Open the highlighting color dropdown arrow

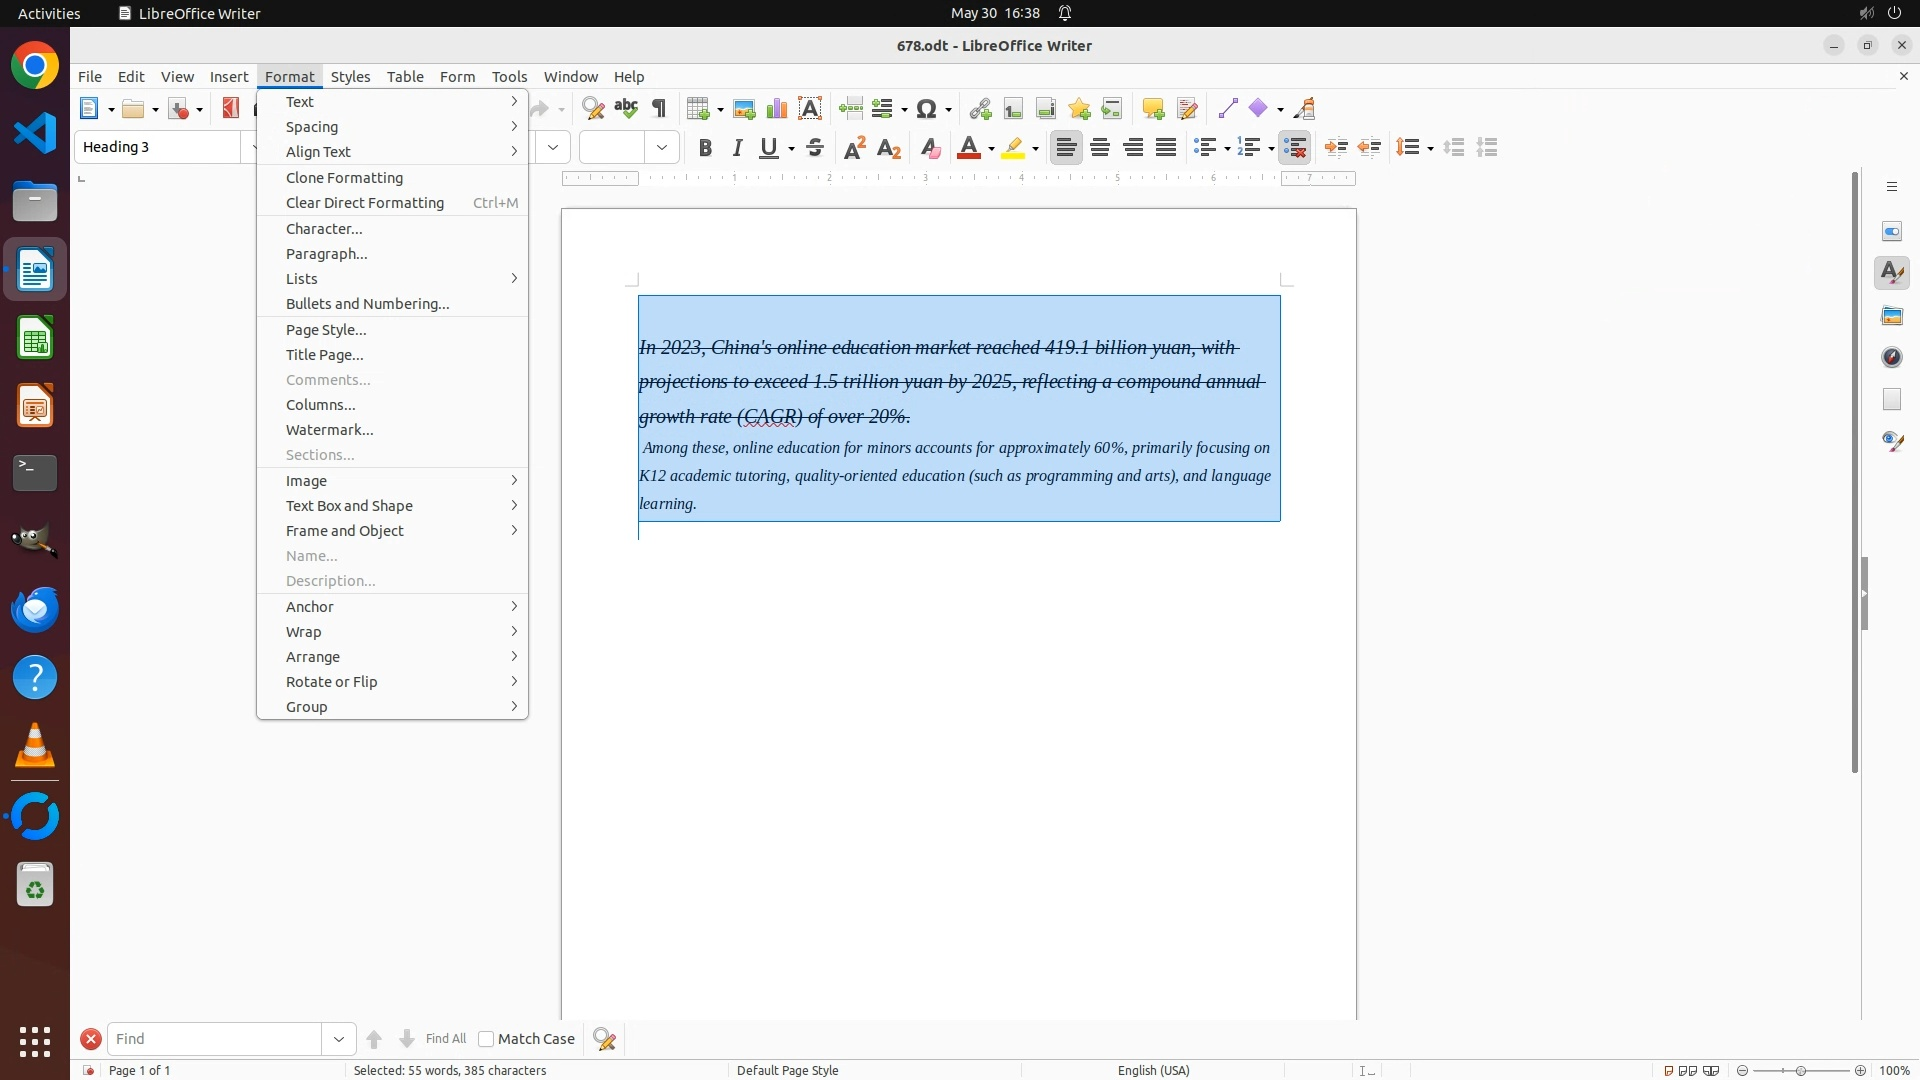click(x=1036, y=149)
